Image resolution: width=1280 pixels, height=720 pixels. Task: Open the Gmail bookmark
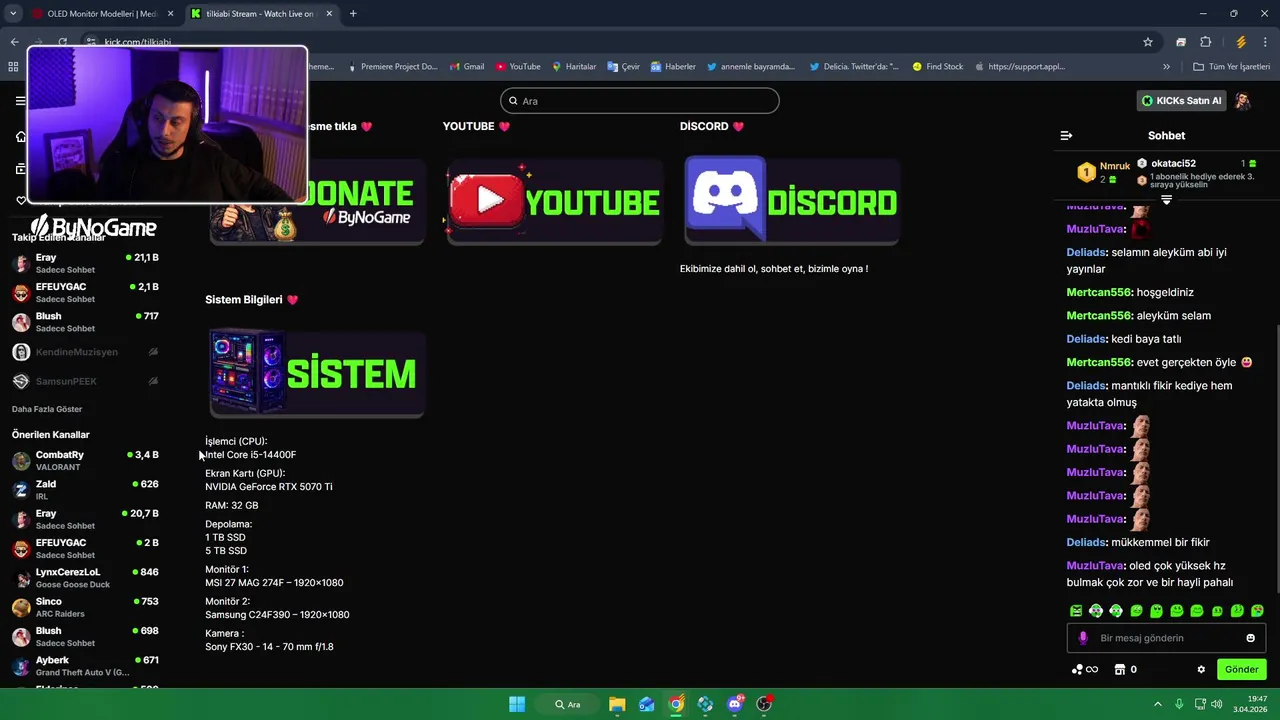[466, 67]
